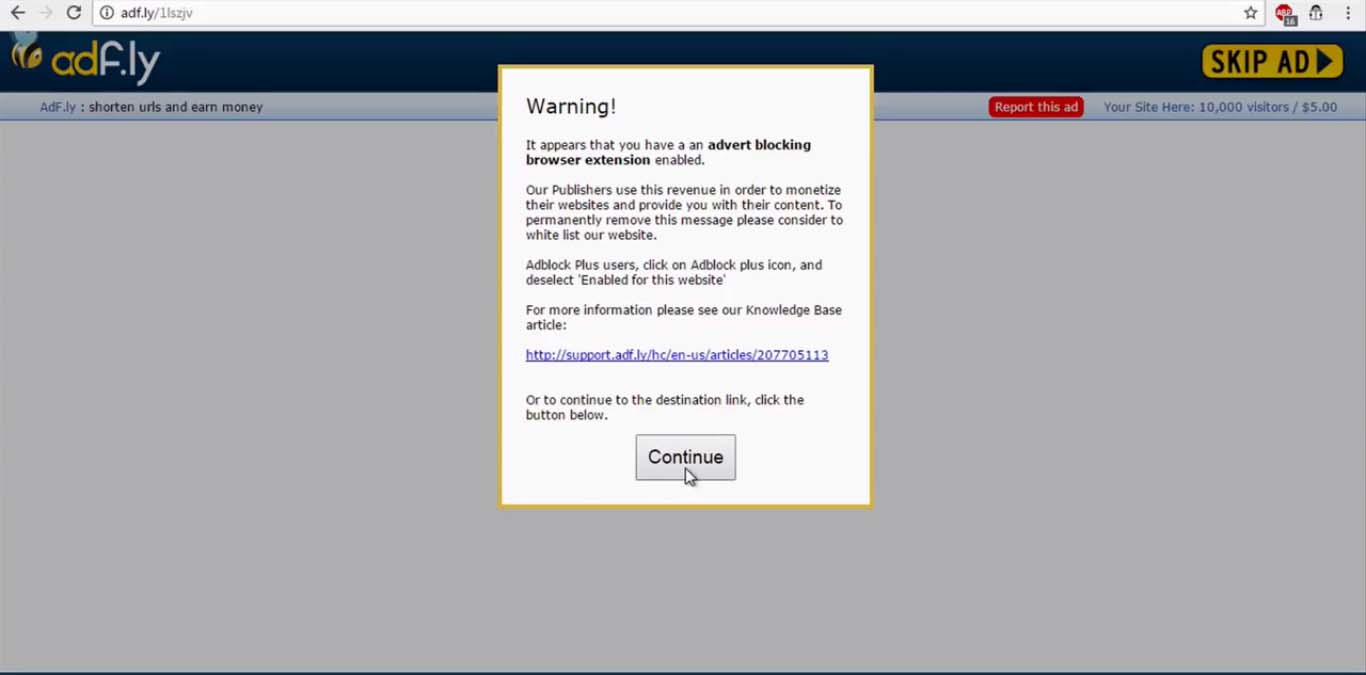This screenshot has height=675, width=1366.
Task: Click the AdF.ly link in the subheader
Action: pyautogui.click(x=58, y=107)
